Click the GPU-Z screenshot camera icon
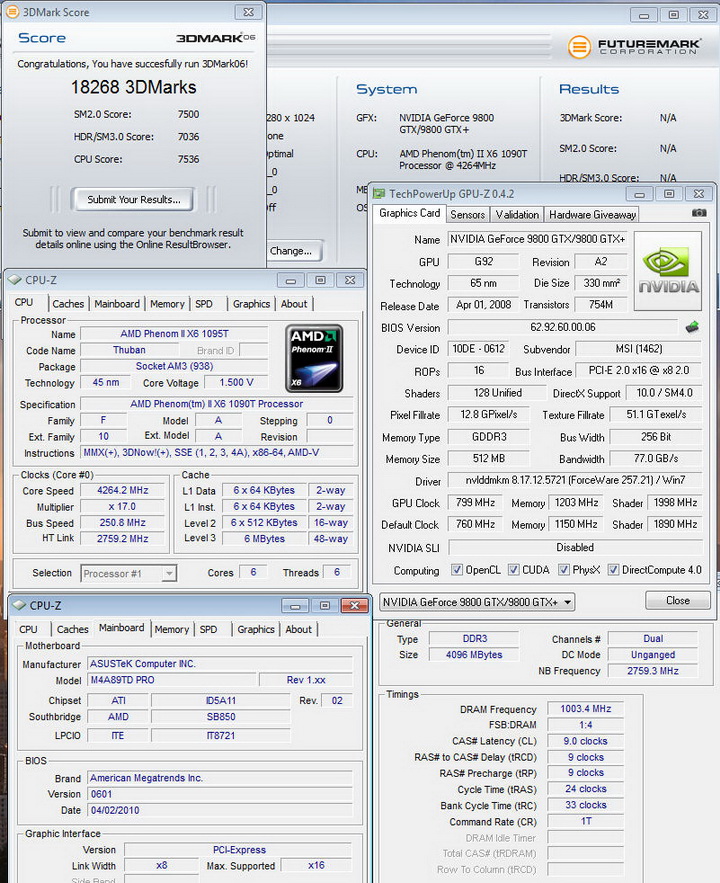 pos(699,213)
